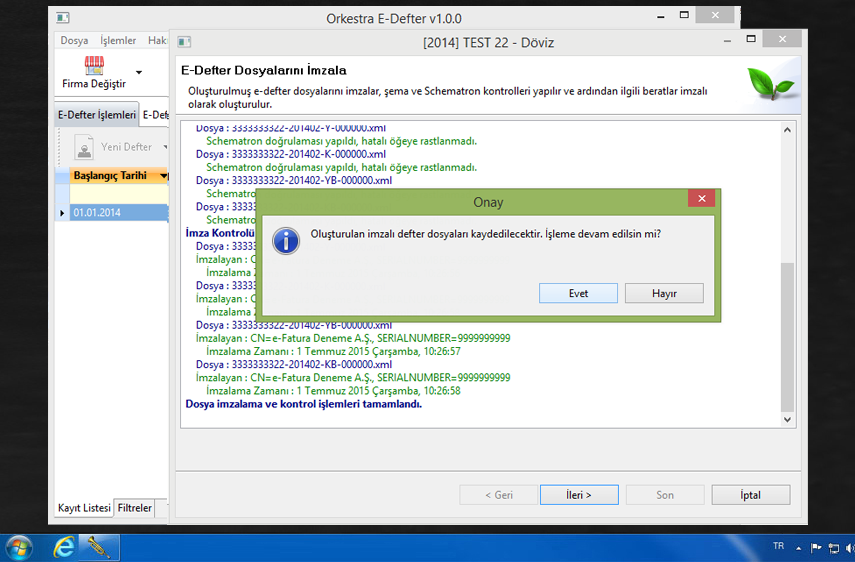Click the Firma Değiştir shop icon

[x=94, y=66]
